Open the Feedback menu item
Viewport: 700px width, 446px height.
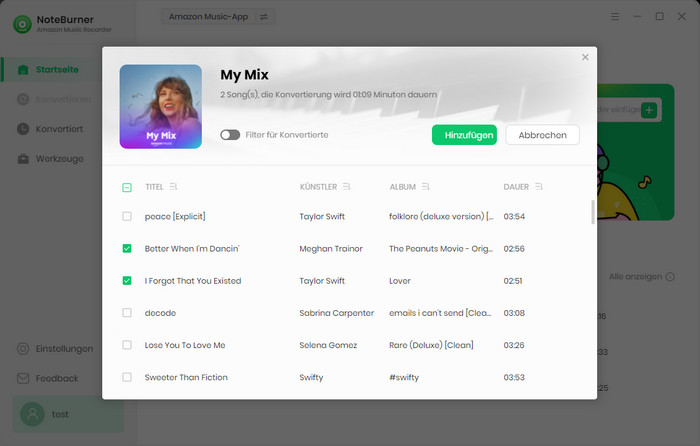pos(57,379)
